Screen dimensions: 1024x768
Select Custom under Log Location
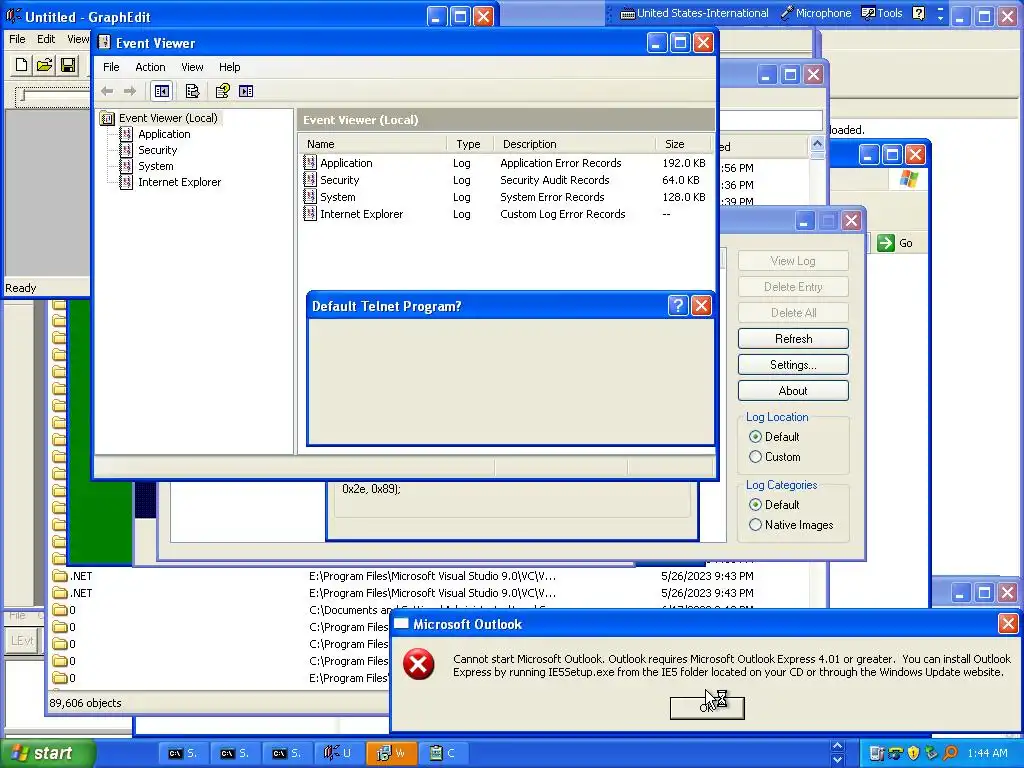pyautogui.click(x=775, y=457)
